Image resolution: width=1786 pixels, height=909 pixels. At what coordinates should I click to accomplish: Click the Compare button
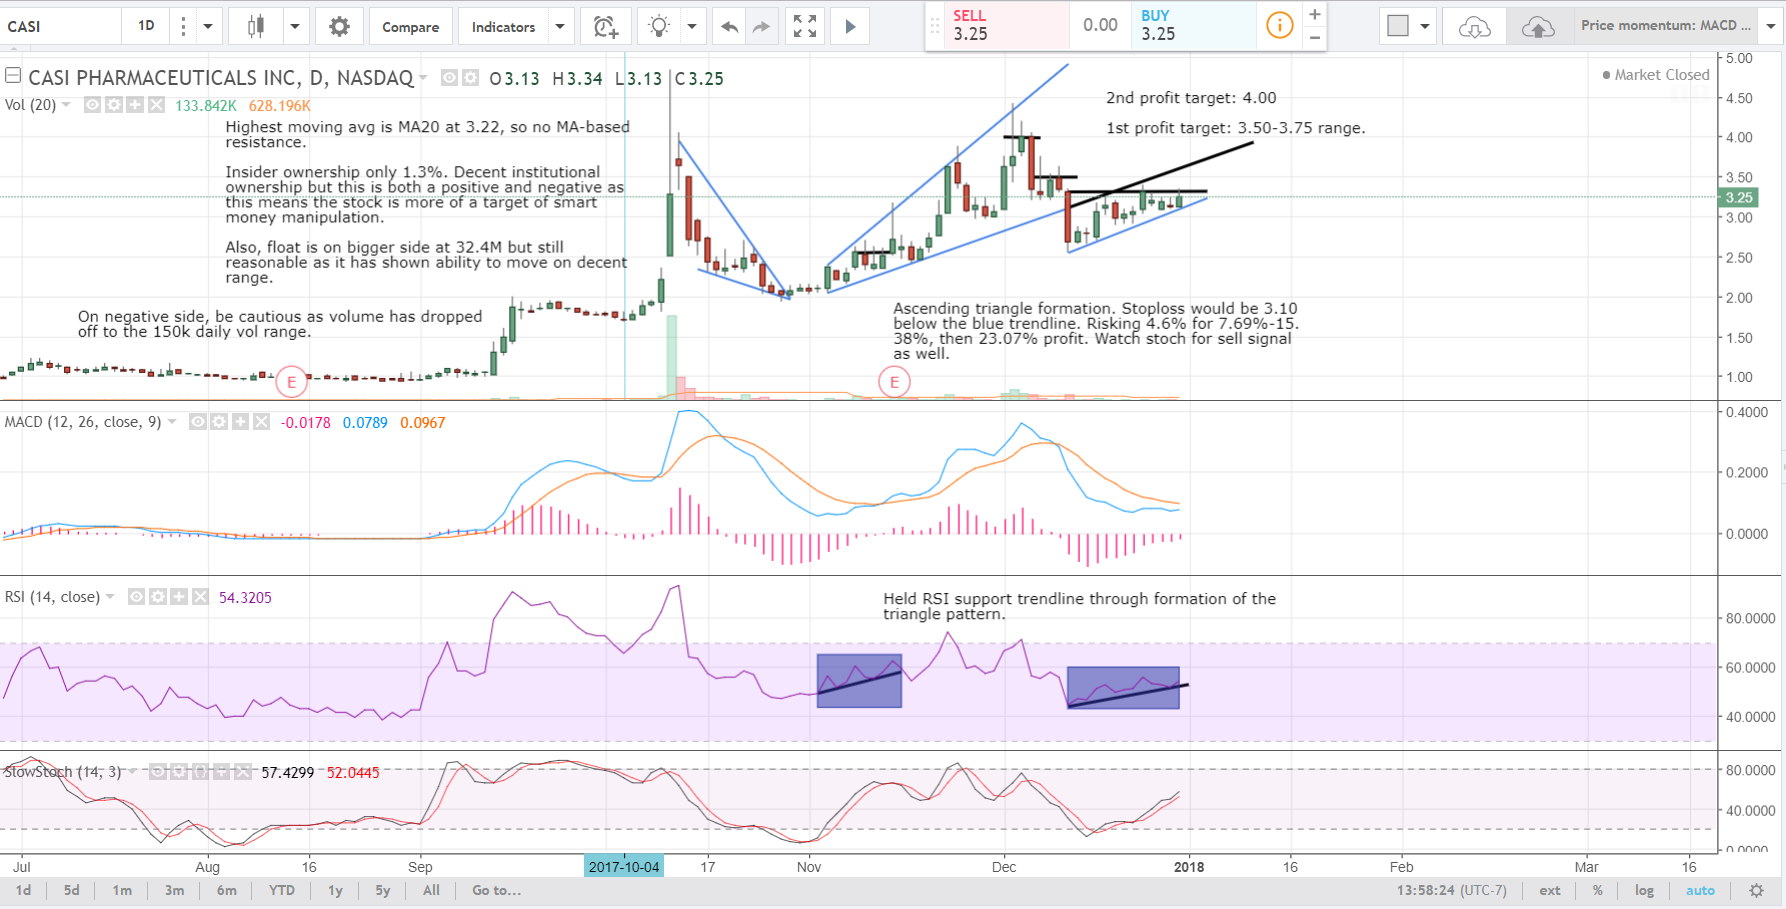410,26
